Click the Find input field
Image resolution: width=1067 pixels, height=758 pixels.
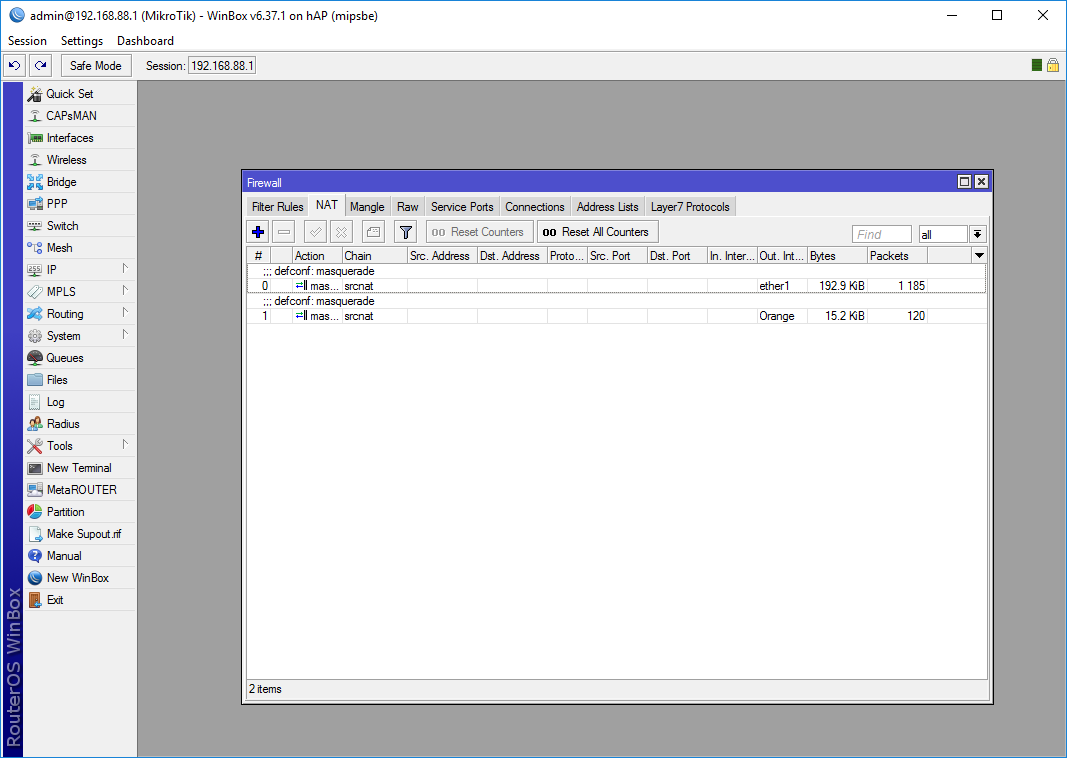(882, 234)
